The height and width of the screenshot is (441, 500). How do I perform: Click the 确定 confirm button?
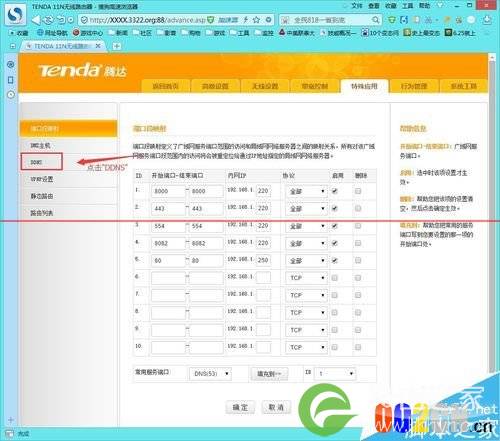coord(240,407)
